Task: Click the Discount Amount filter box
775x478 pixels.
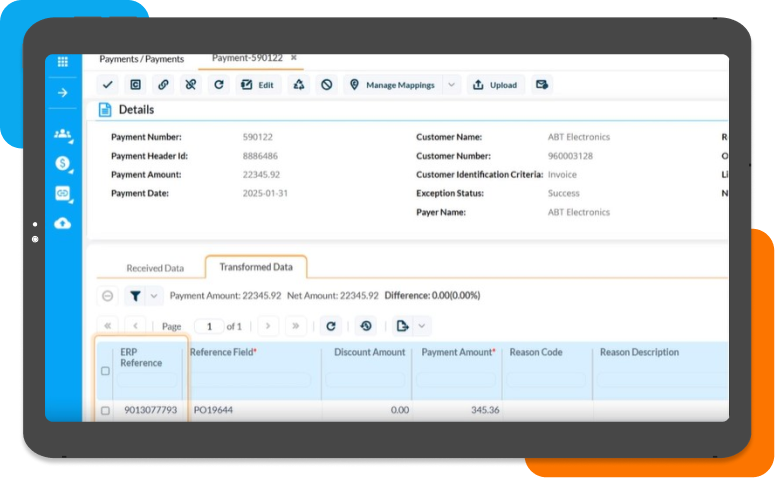Action: (x=365, y=380)
